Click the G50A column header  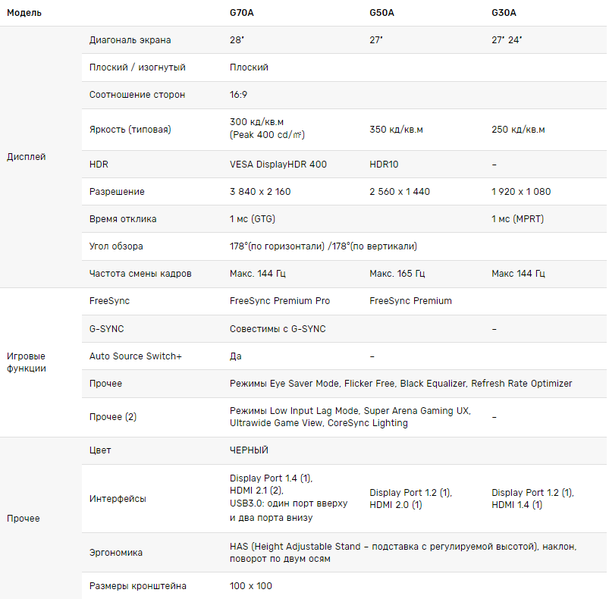[x=382, y=14]
